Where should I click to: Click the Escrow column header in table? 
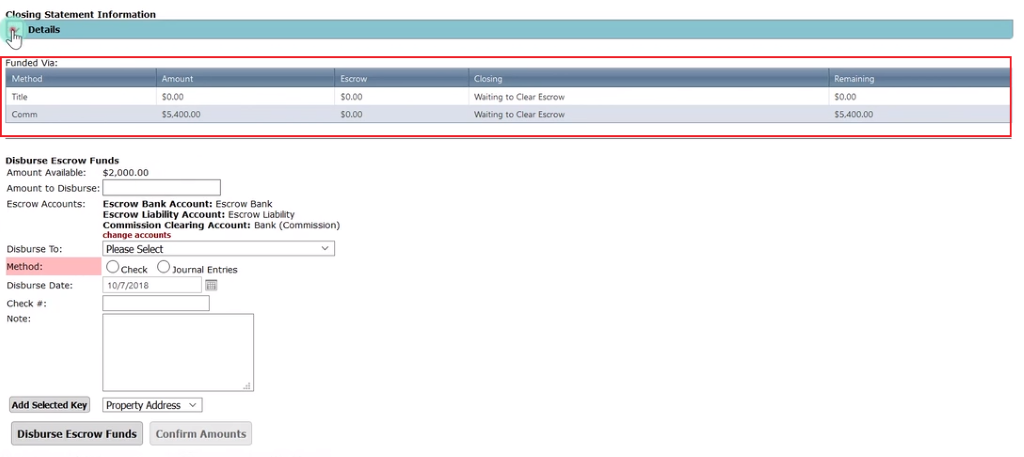pyautogui.click(x=353, y=79)
